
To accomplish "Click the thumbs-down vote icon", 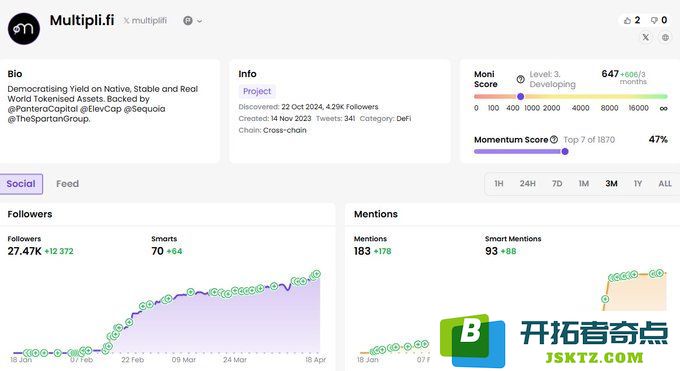I will pyautogui.click(x=654, y=20).
